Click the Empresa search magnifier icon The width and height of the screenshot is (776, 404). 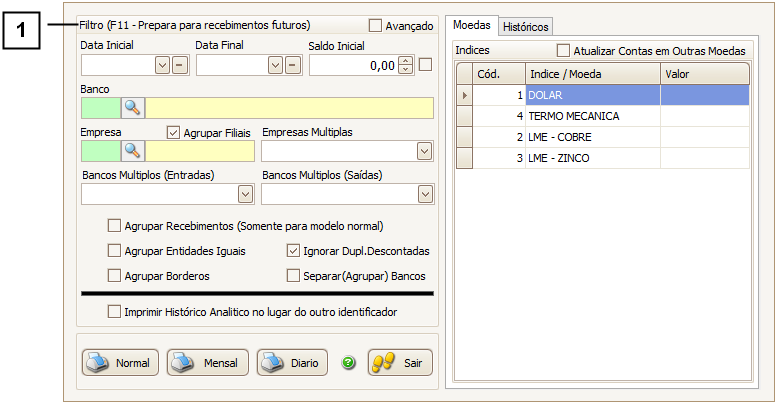point(133,151)
